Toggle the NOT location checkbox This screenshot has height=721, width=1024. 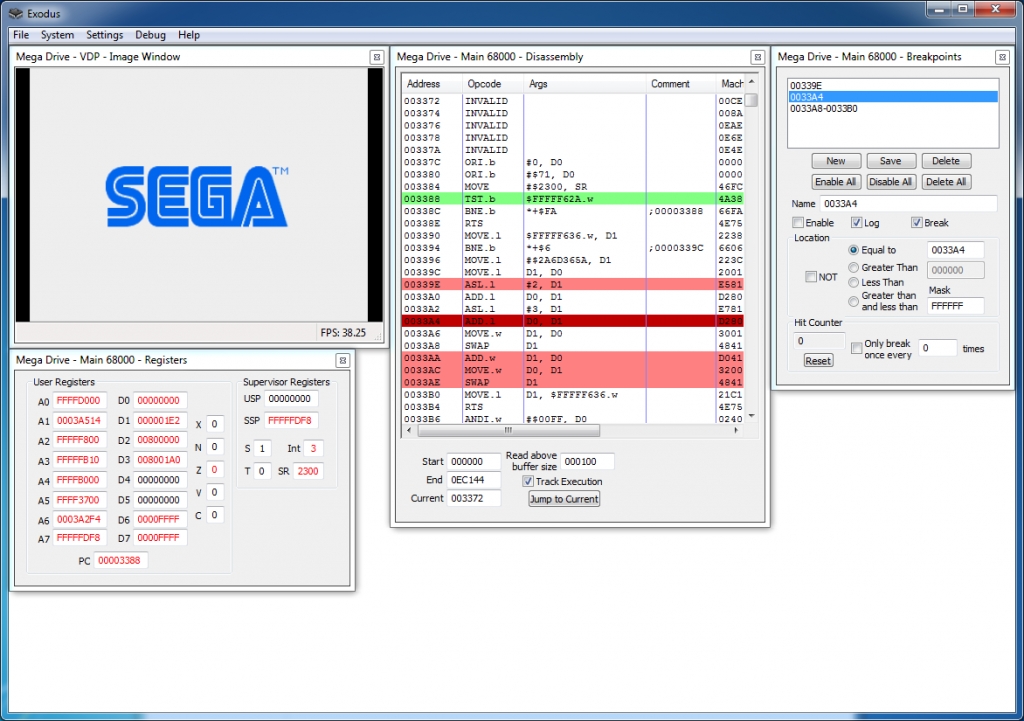point(811,277)
